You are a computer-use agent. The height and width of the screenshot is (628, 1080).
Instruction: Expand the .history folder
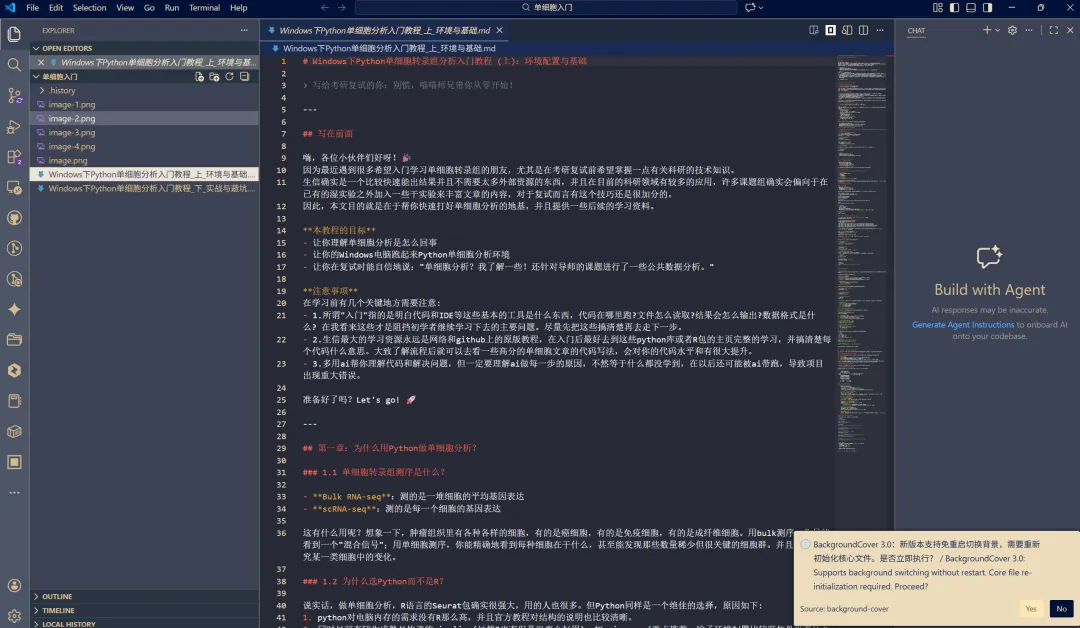click(x=145, y=90)
